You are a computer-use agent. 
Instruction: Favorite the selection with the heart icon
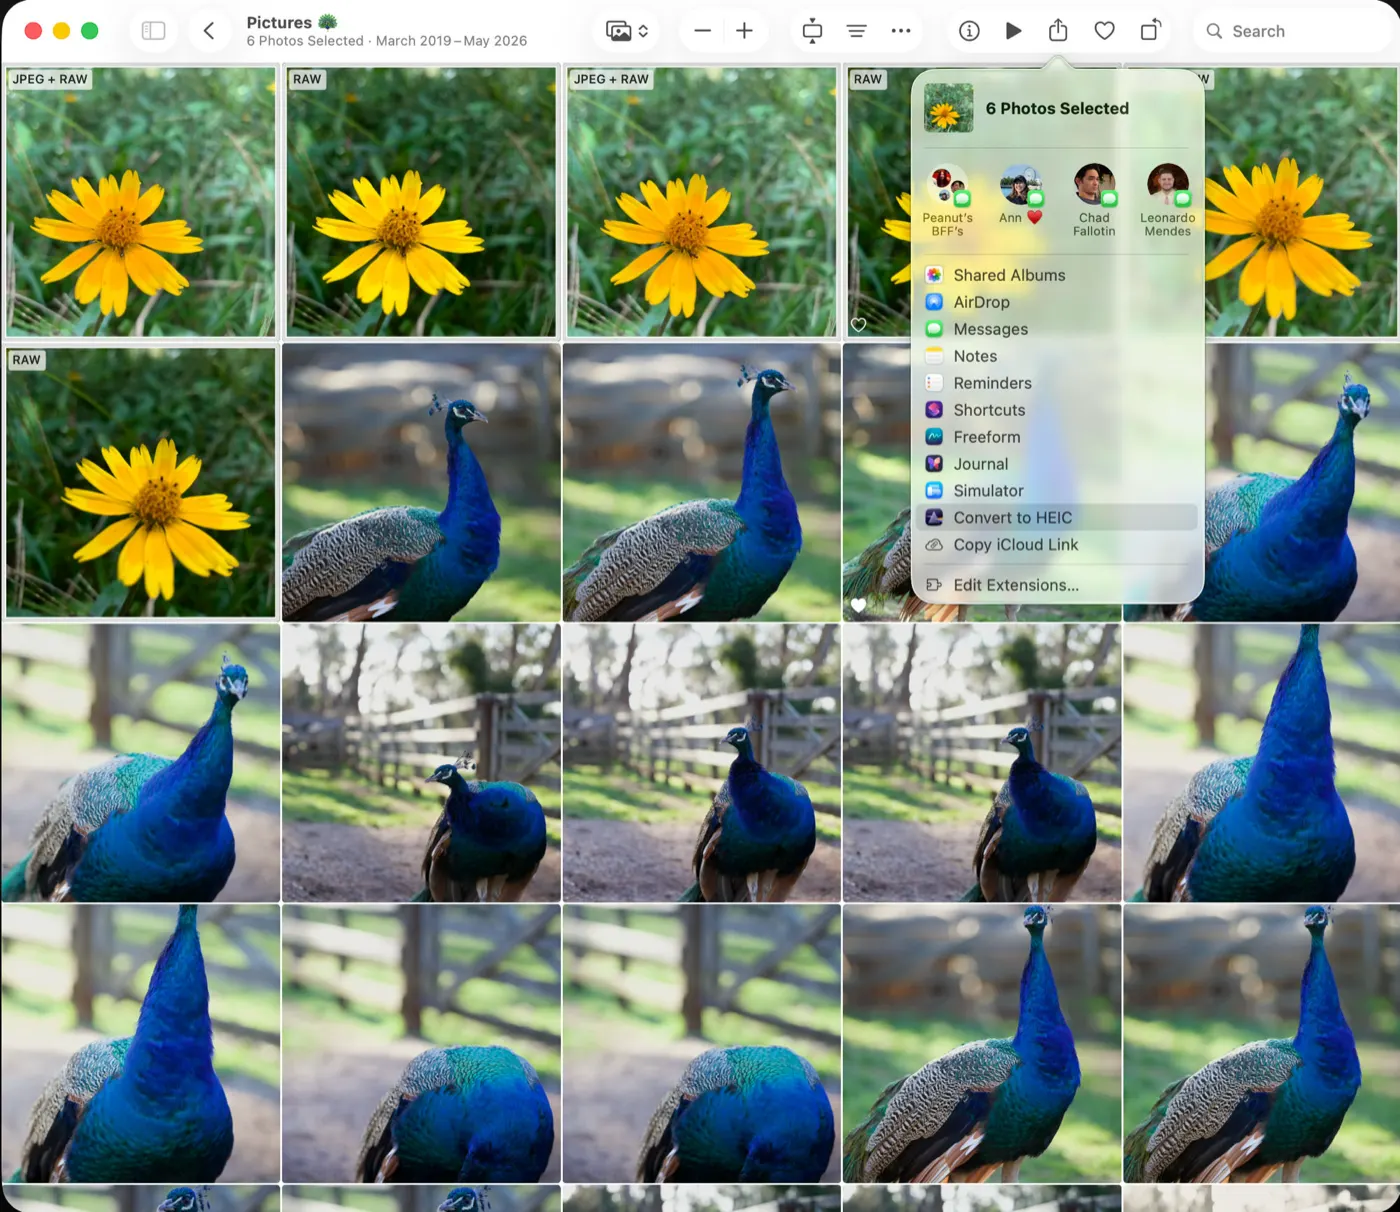click(x=1104, y=31)
